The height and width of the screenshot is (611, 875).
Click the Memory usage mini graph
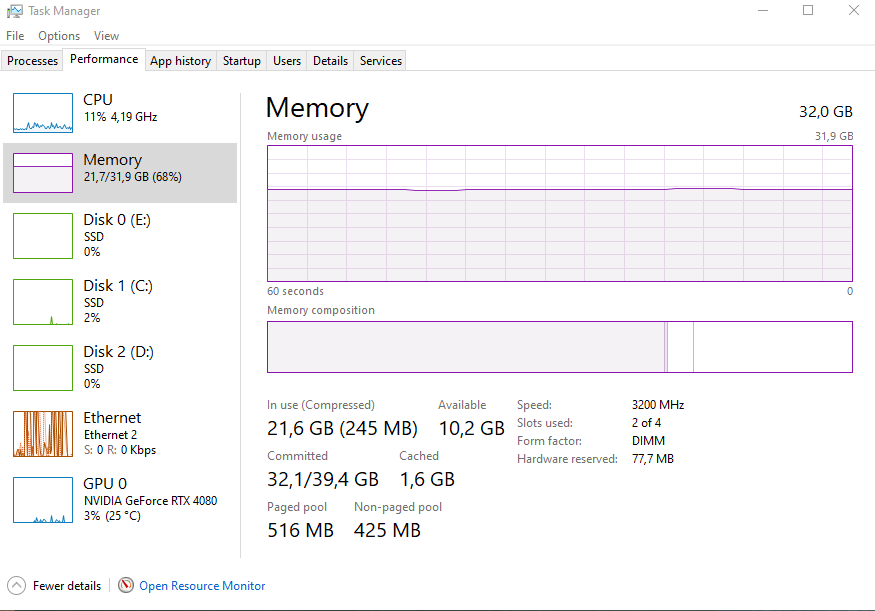click(43, 173)
